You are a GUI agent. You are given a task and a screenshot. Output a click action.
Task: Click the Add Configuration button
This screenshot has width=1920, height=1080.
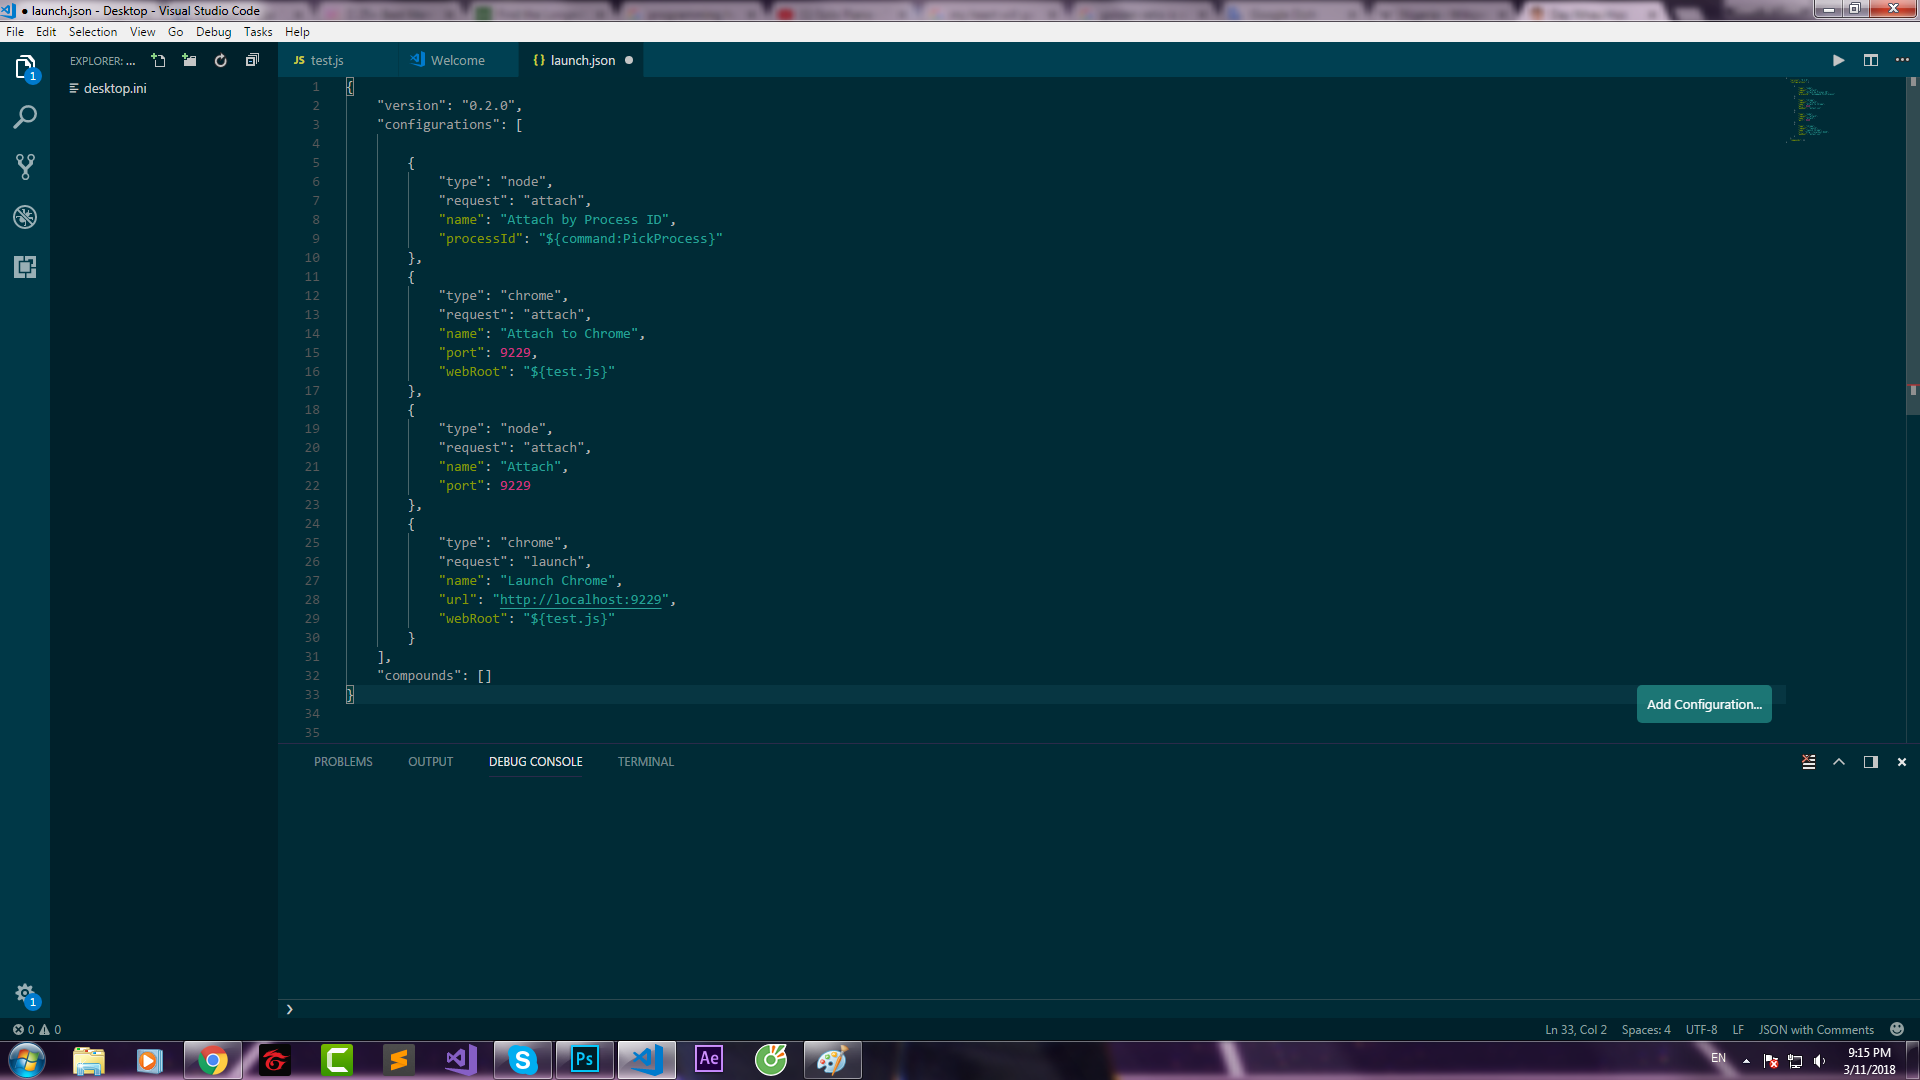[1704, 704]
